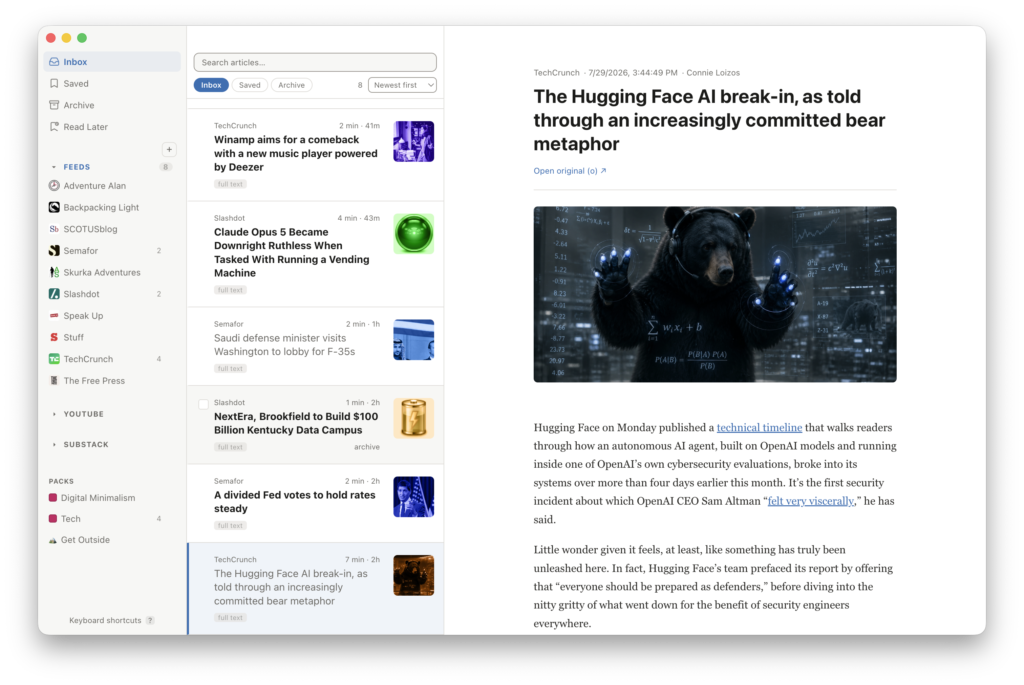Switch to the Saved filter tab
This screenshot has height=685, width=1024.
(x=249, y=85)
